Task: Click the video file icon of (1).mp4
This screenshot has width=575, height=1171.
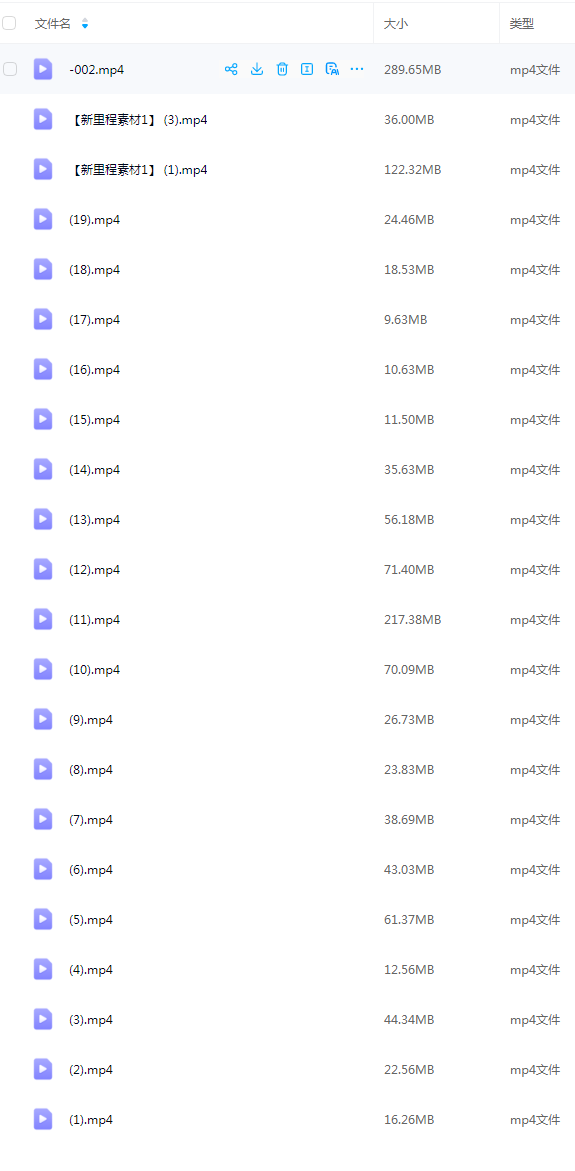Action: [x=43, y=1119]
